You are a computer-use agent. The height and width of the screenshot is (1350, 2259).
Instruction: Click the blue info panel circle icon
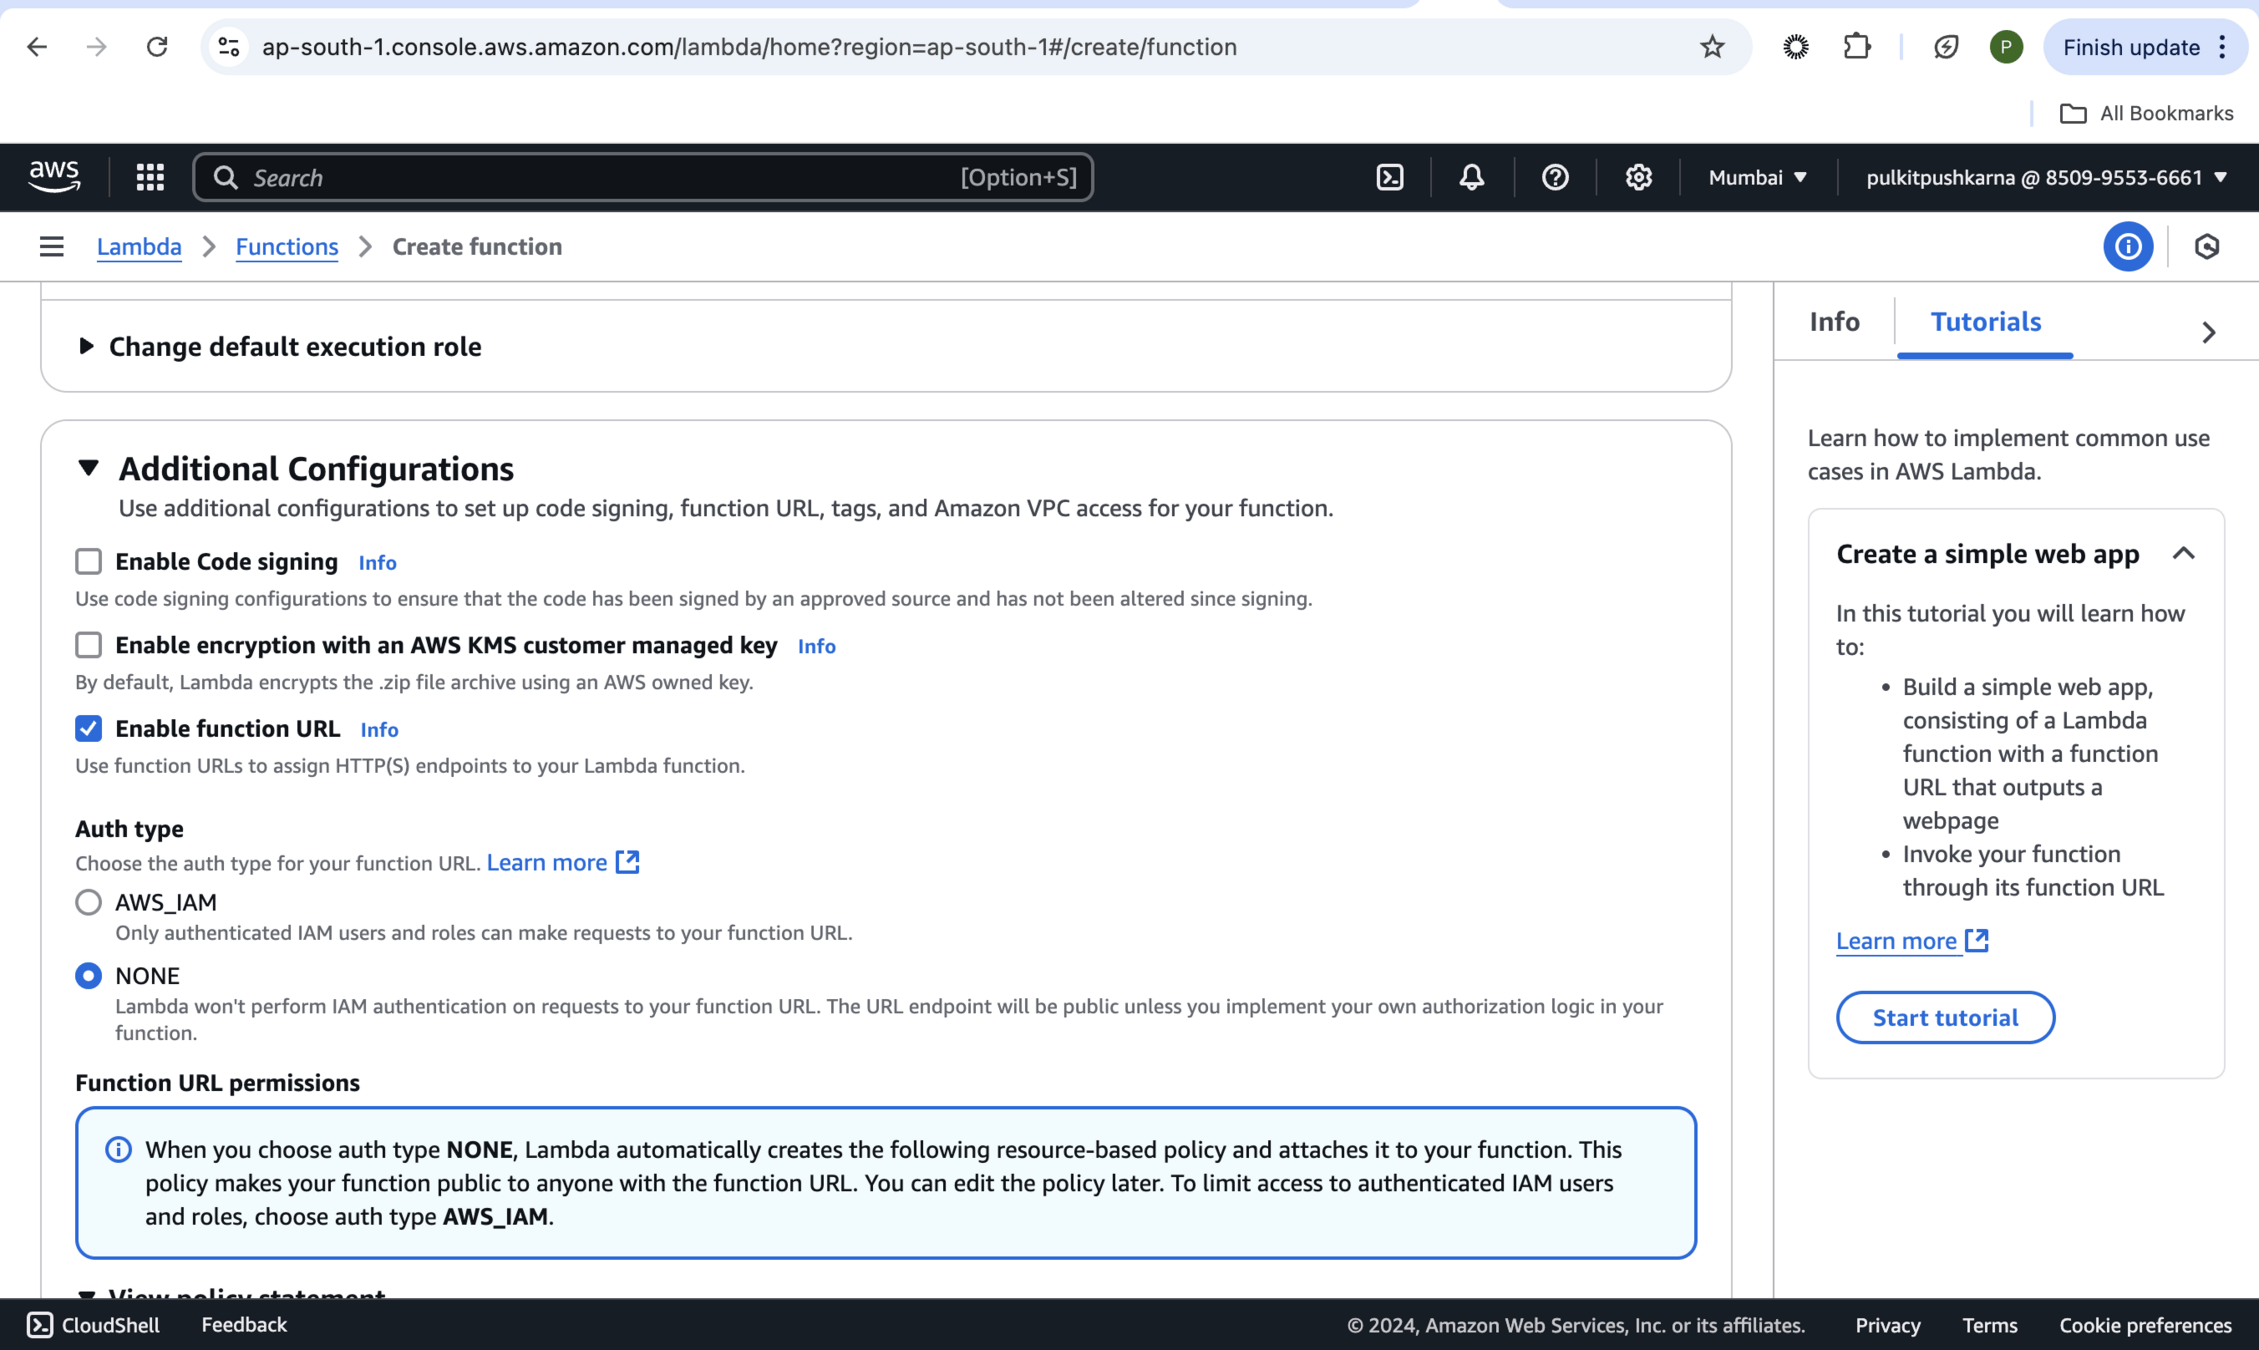2127,246
